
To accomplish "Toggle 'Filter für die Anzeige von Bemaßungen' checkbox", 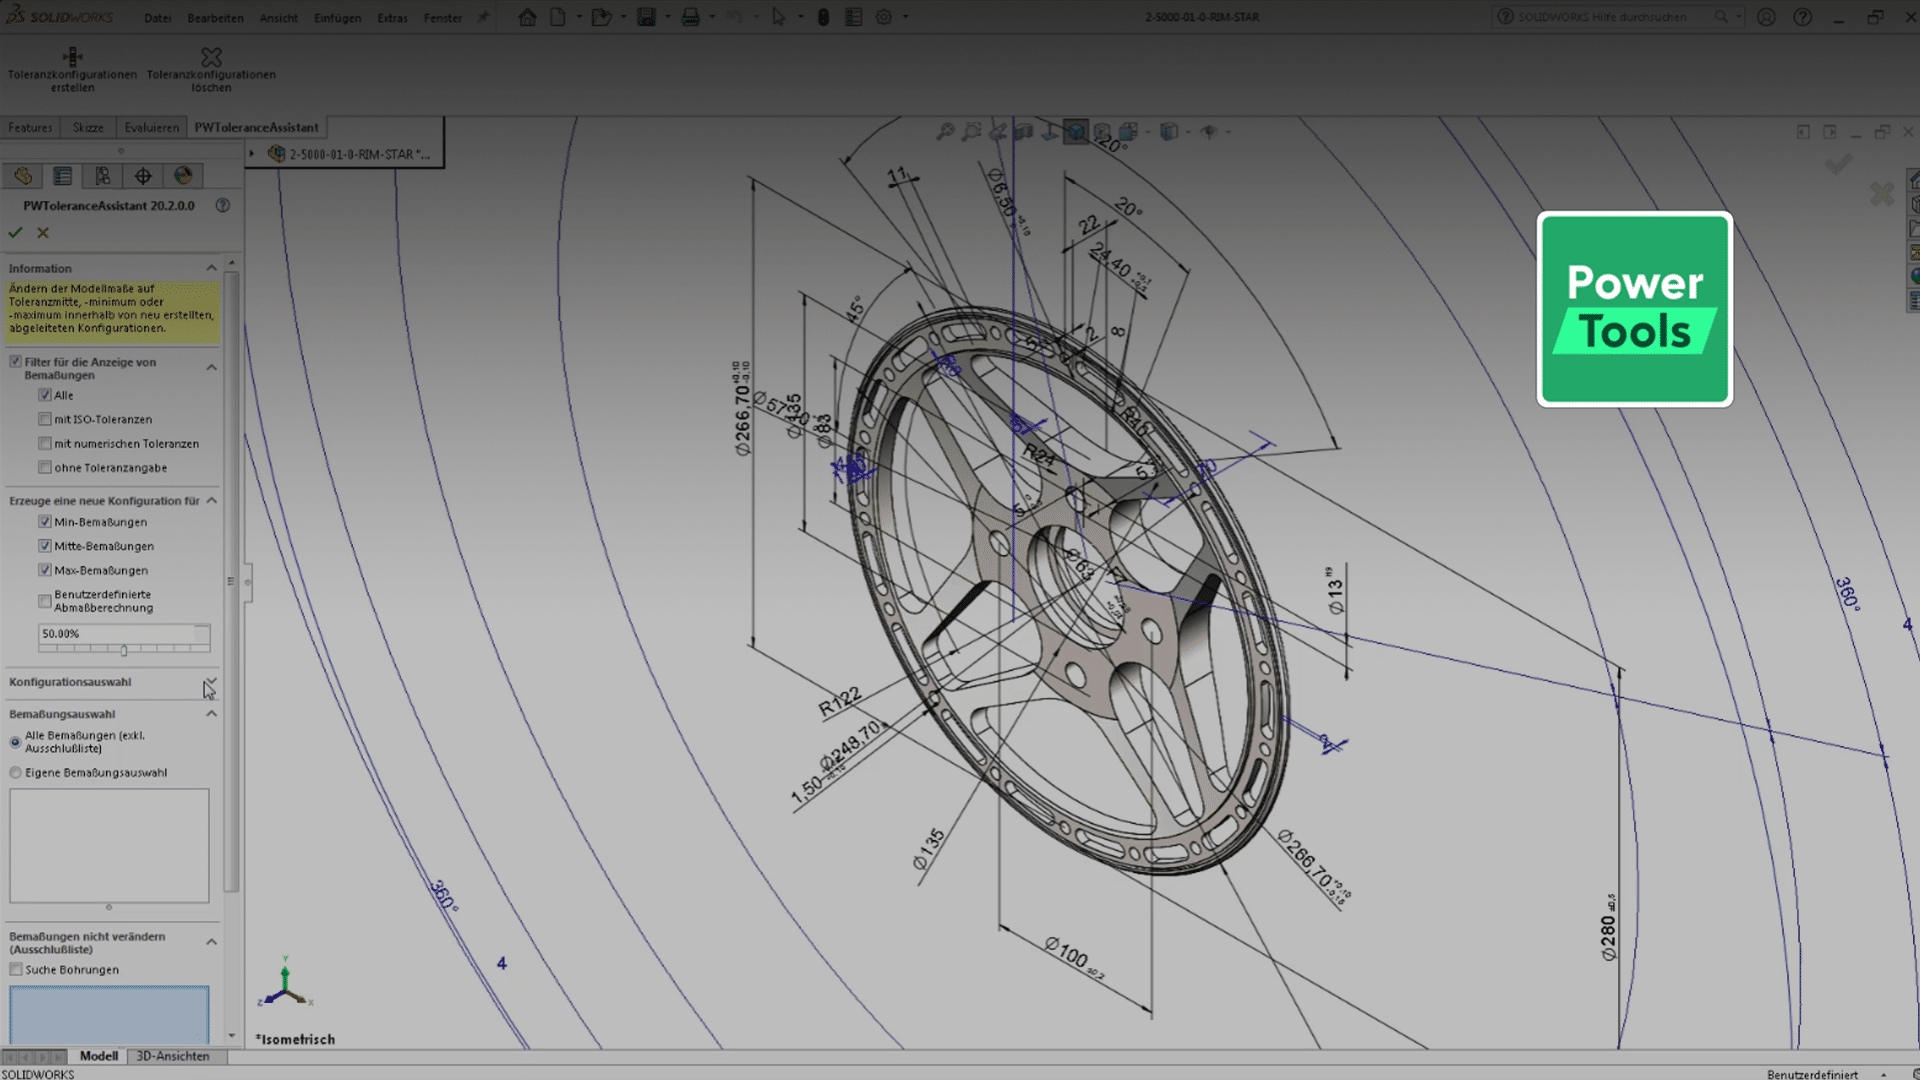I will tap(15, 361).
